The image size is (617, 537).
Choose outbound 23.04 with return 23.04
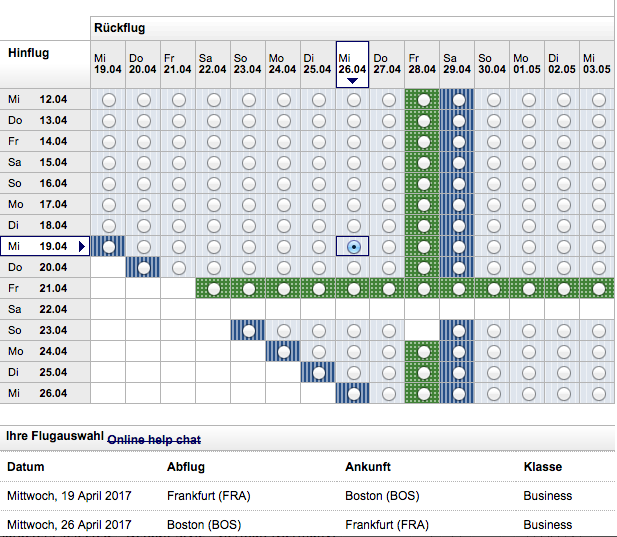click(x=248, y=331)
